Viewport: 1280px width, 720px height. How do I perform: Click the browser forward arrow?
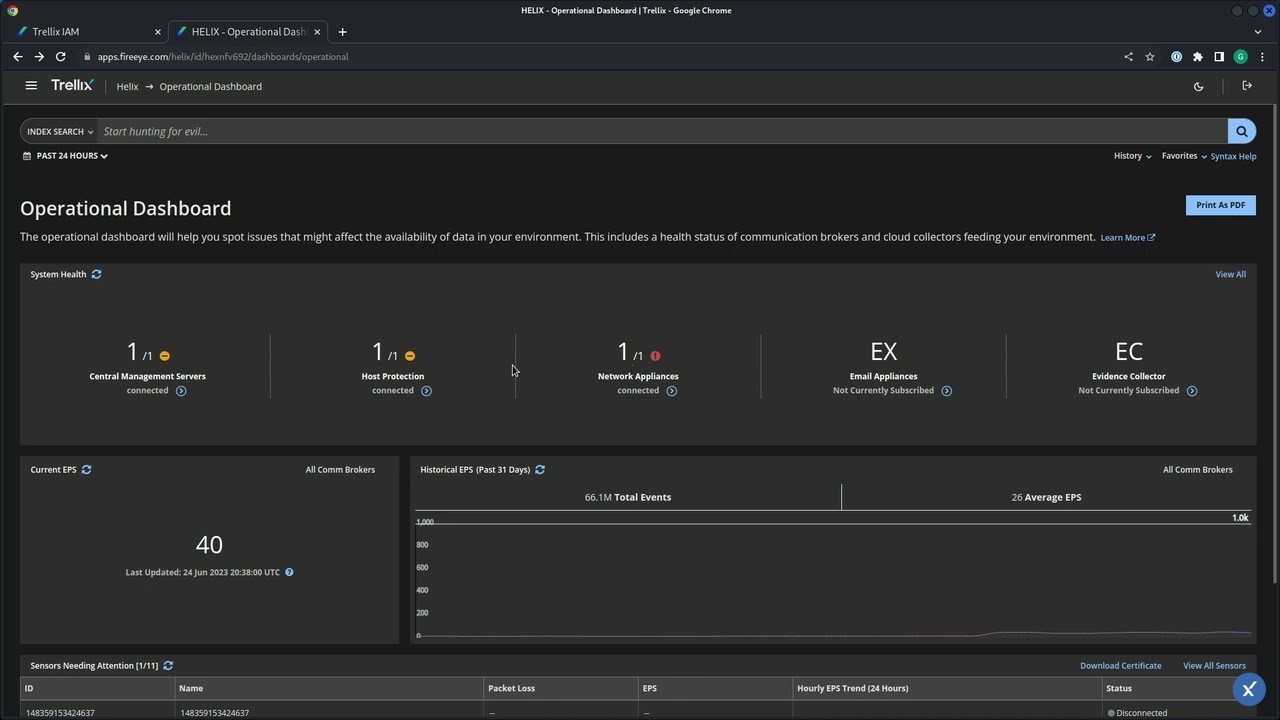tap(39, 57)
